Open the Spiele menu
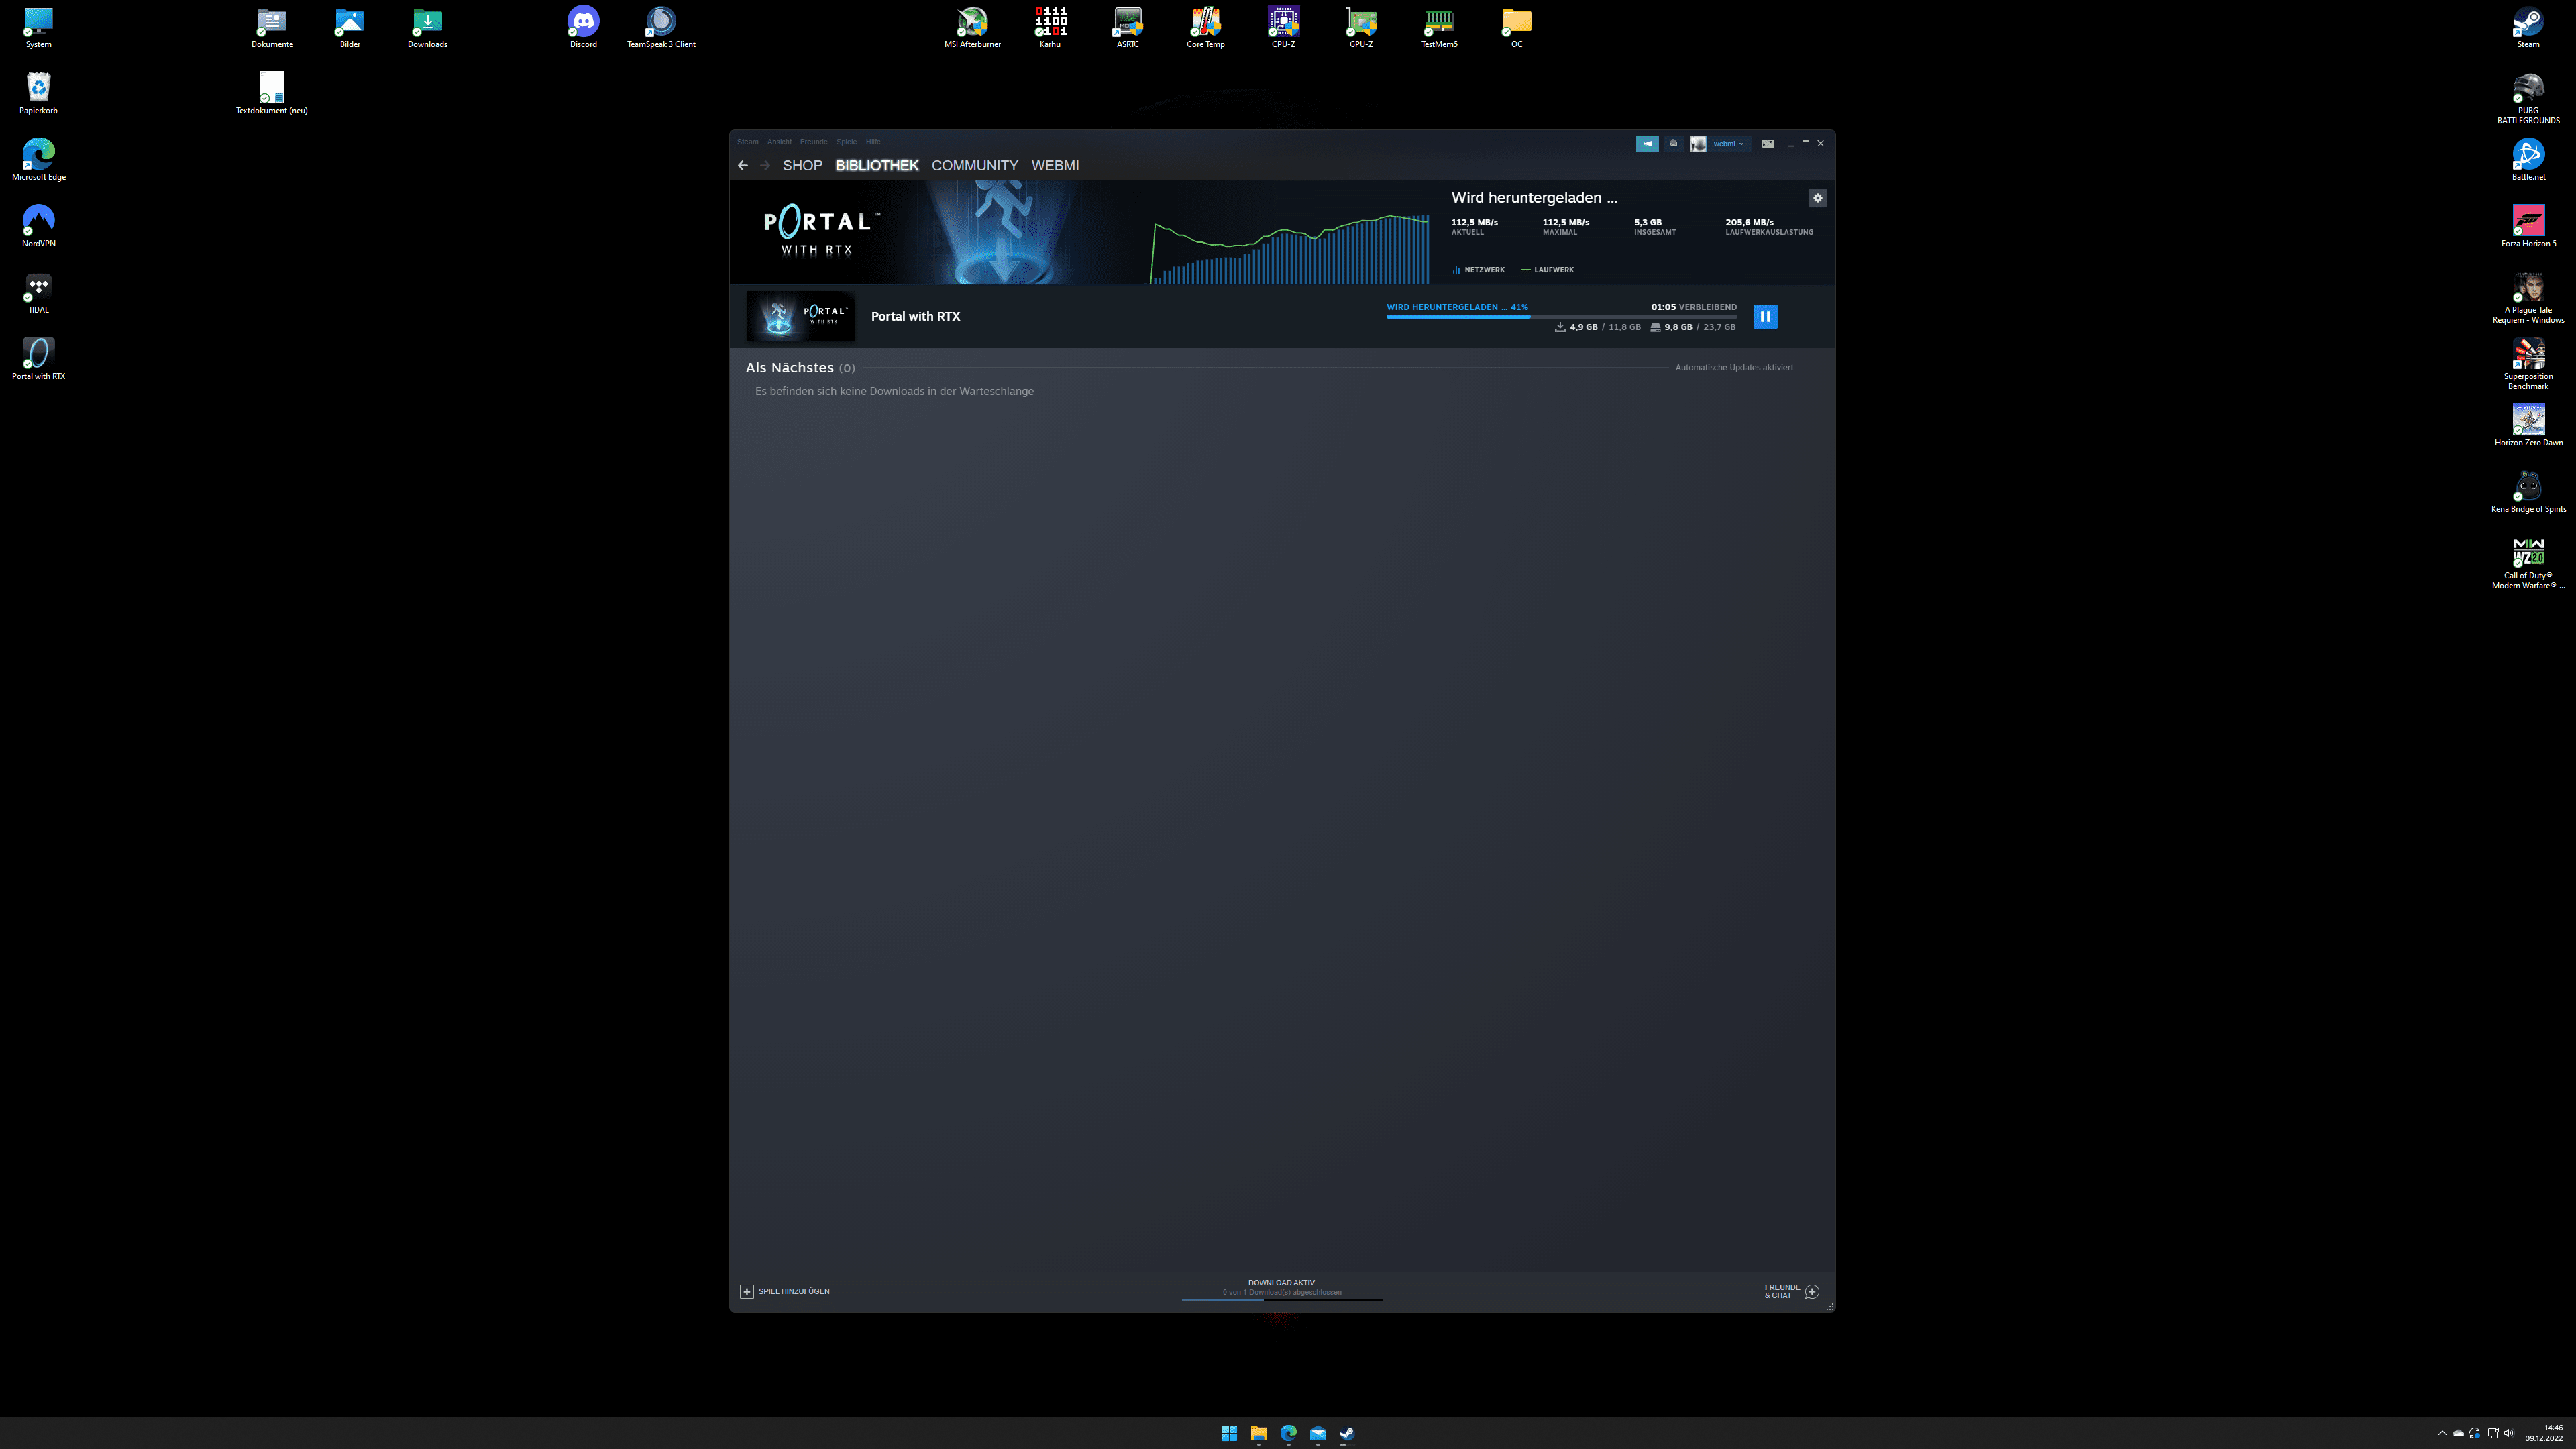 click(x=846, y=142)
